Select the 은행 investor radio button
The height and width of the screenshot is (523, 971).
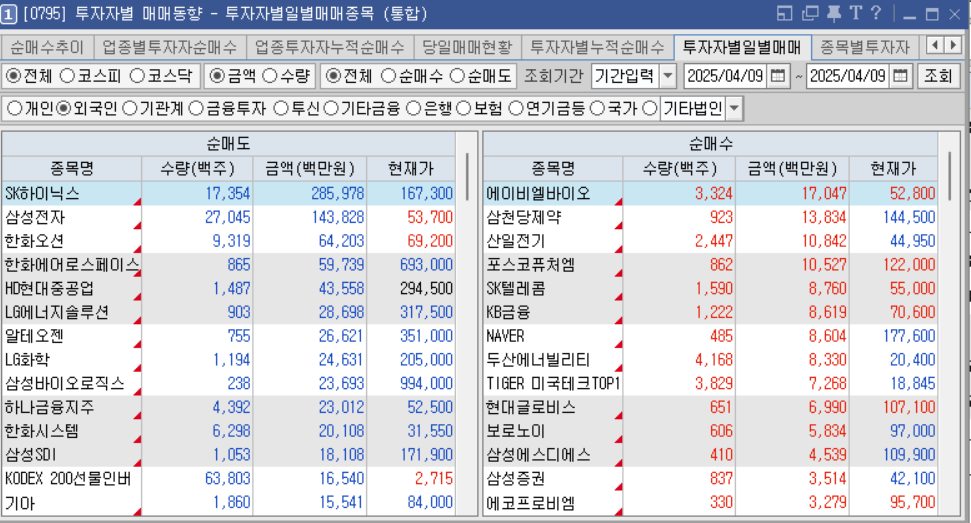(x=414, y=109)
